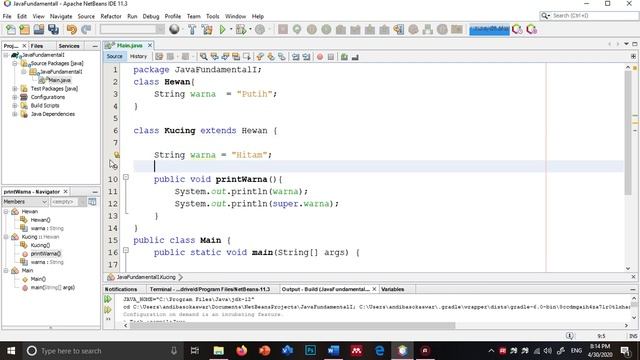This screenshot has height=360, width=640.
Task: Click the Search field
Action: 589,16
